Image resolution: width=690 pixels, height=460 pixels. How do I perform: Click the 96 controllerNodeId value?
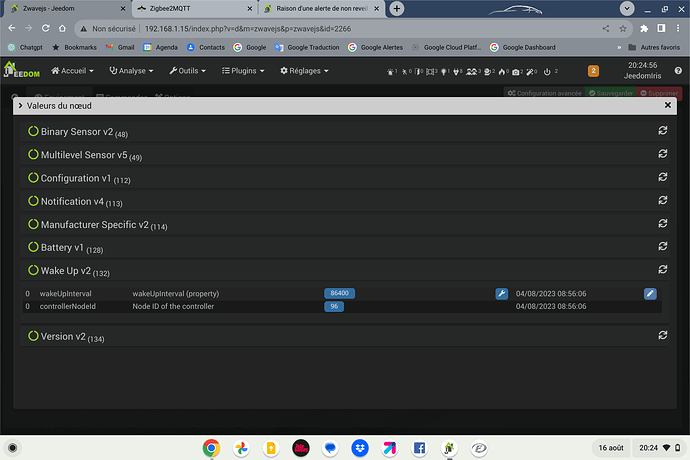(334, 306)
